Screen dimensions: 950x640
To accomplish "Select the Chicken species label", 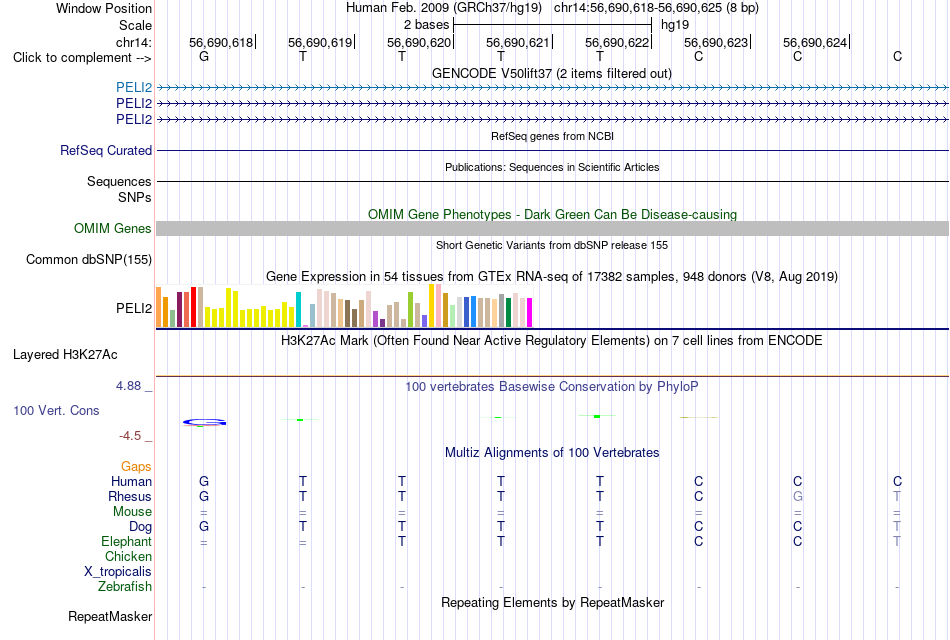I will pyautogui.click(x=128, y=556).
